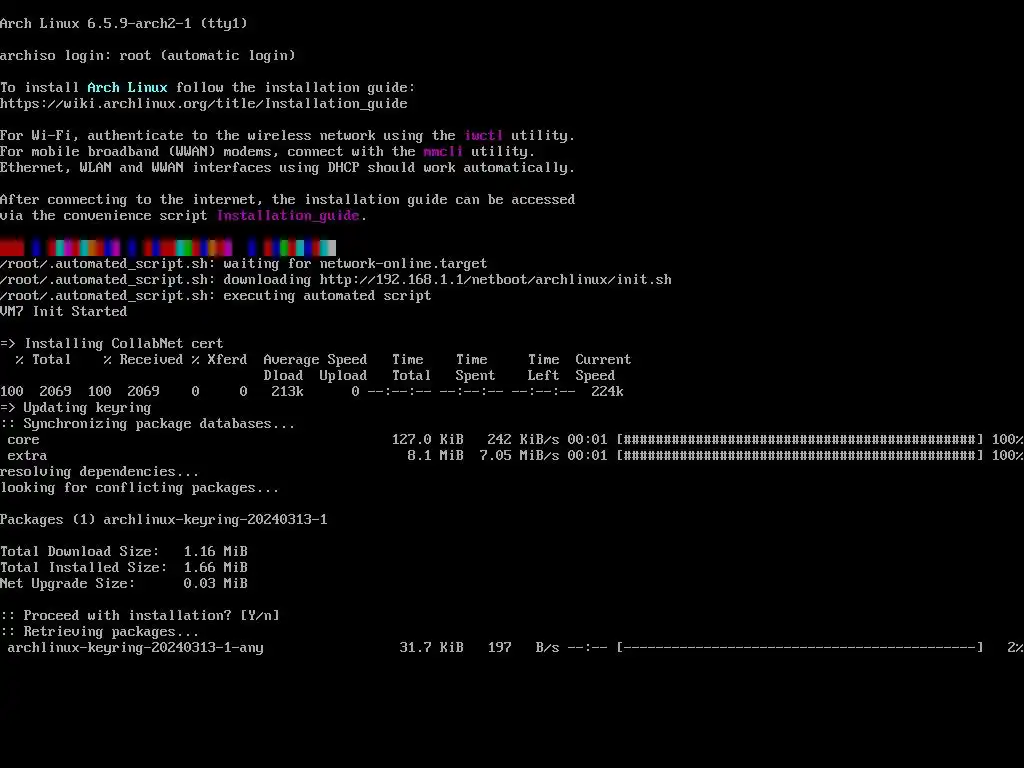Viewport: 1024px width, 768px height.
Task: Click '=> Installing CollabNet cert' line
Action: [x=112, y=344]
